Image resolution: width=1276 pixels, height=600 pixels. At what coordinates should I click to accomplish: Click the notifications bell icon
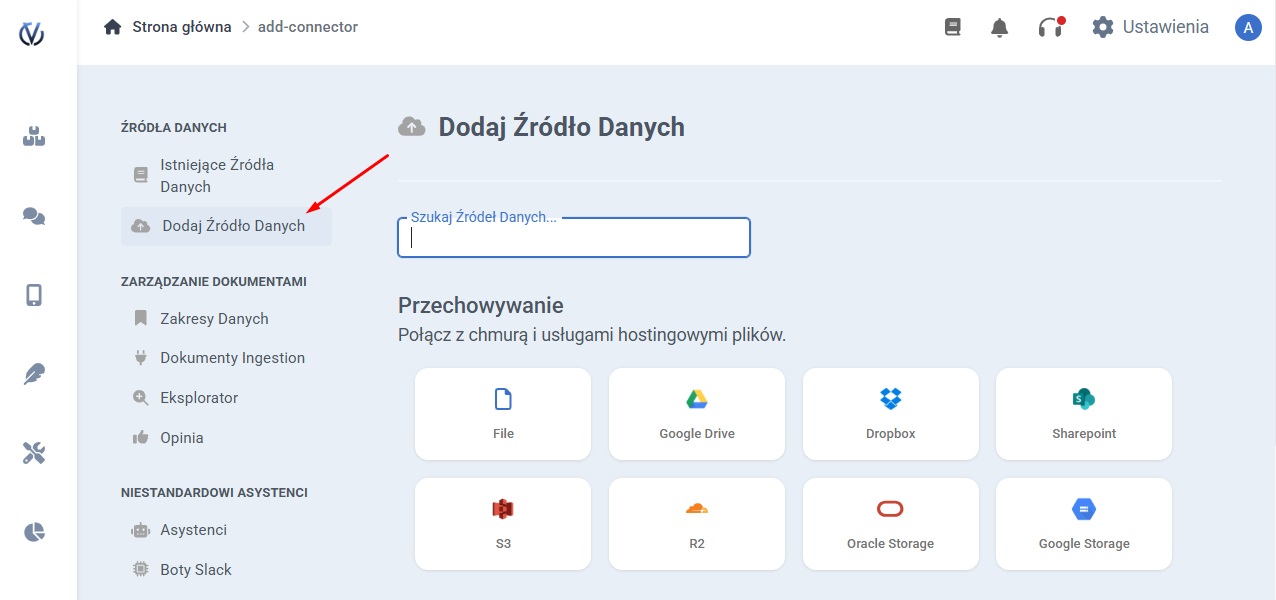[x=999, y=28]
